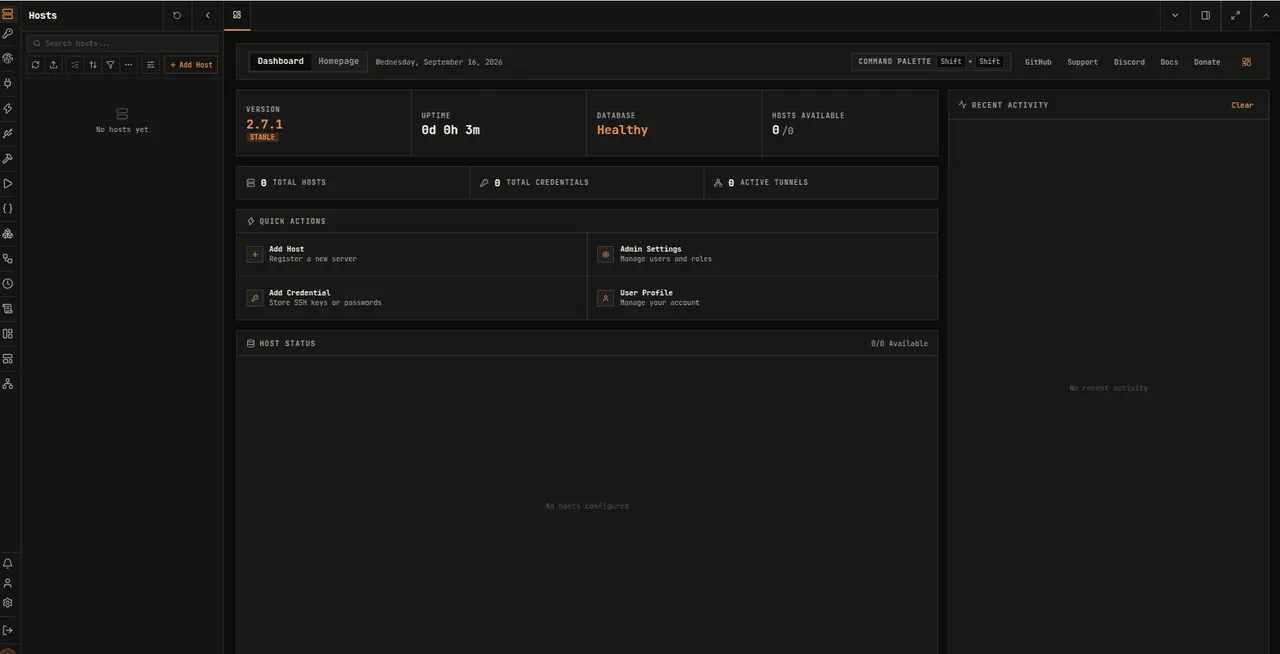This screenshot has width=1280, height=654.
Task: Click the 0/0 Available host status text
Action: 899,343
